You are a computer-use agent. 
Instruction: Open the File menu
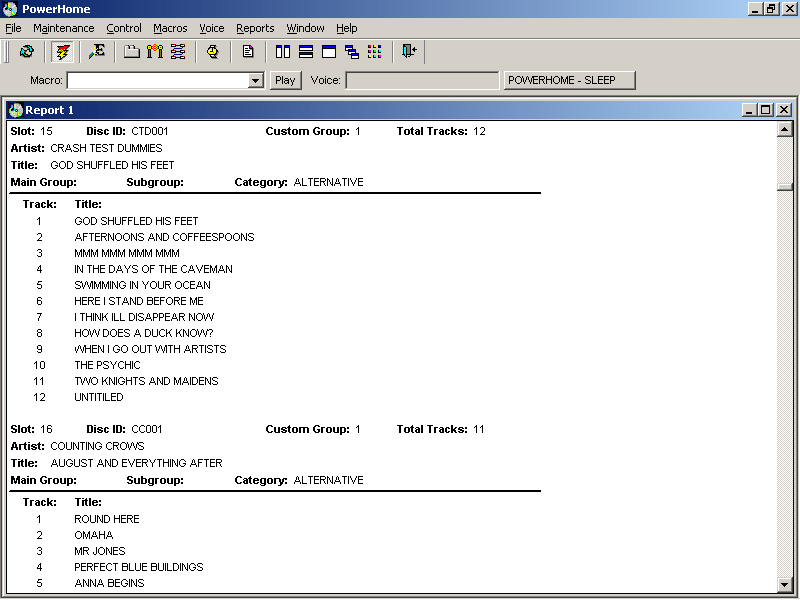[x=13, y=28]
